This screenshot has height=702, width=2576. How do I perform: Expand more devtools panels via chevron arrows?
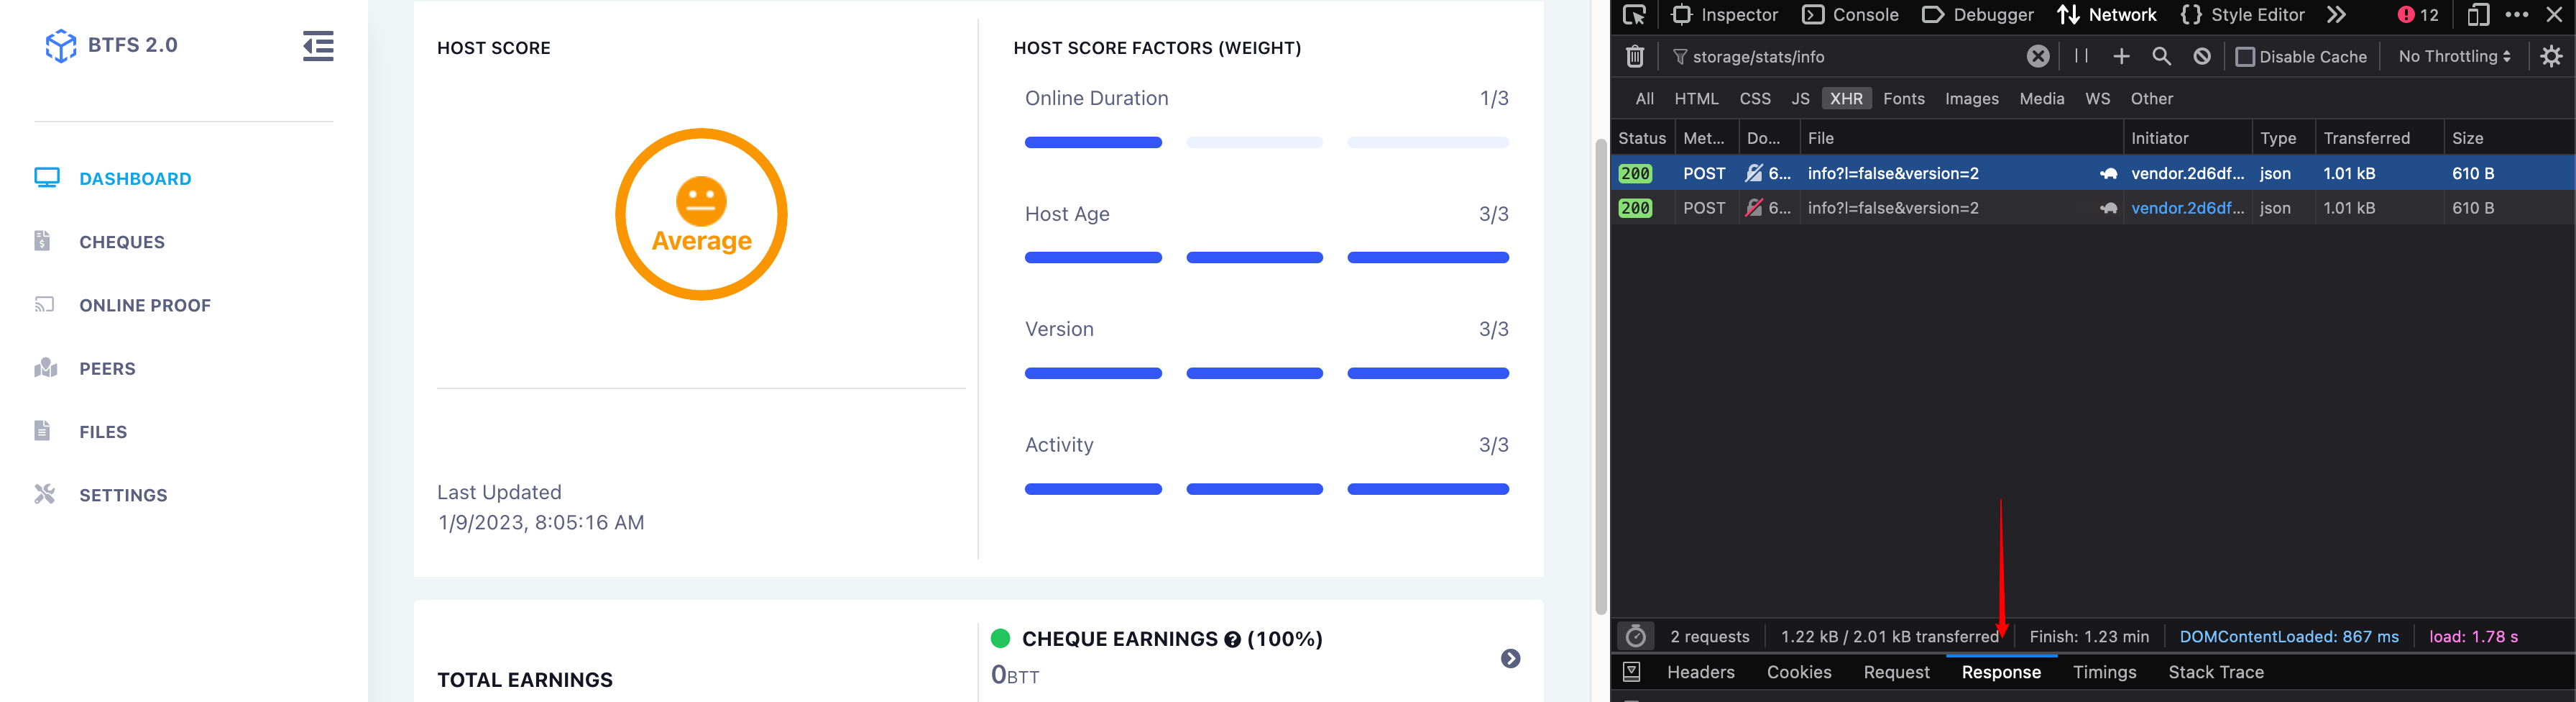click(x=2337, y=15)
